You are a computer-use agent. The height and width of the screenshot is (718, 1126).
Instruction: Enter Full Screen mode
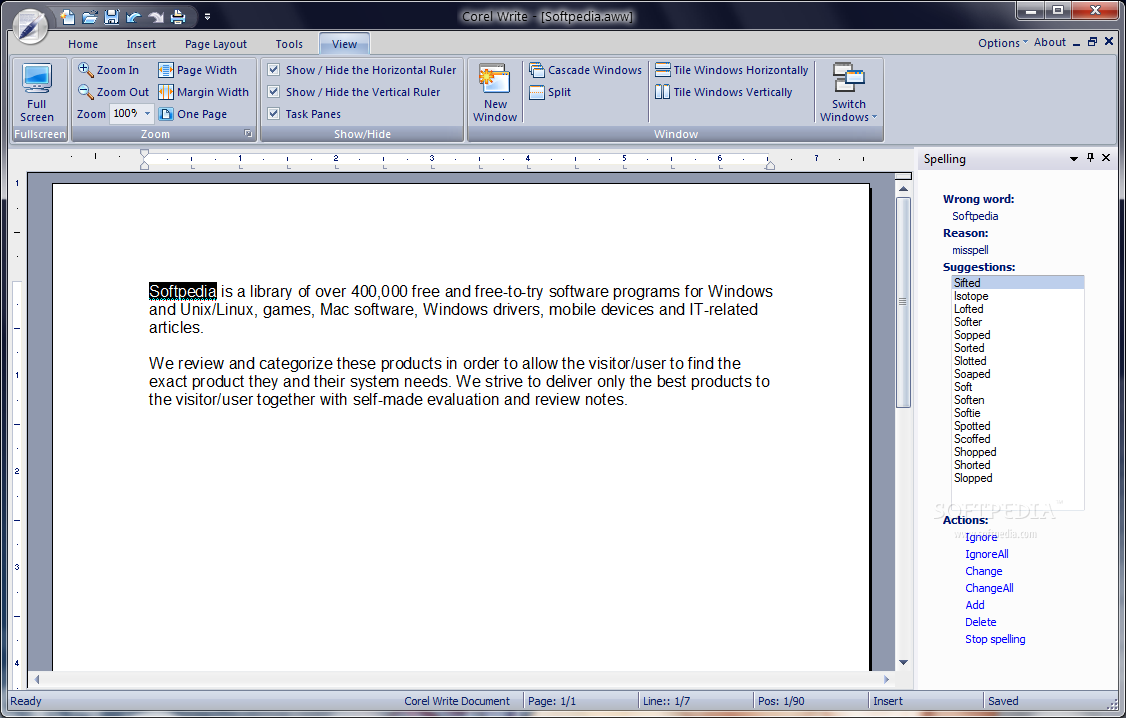pos(37,93)
